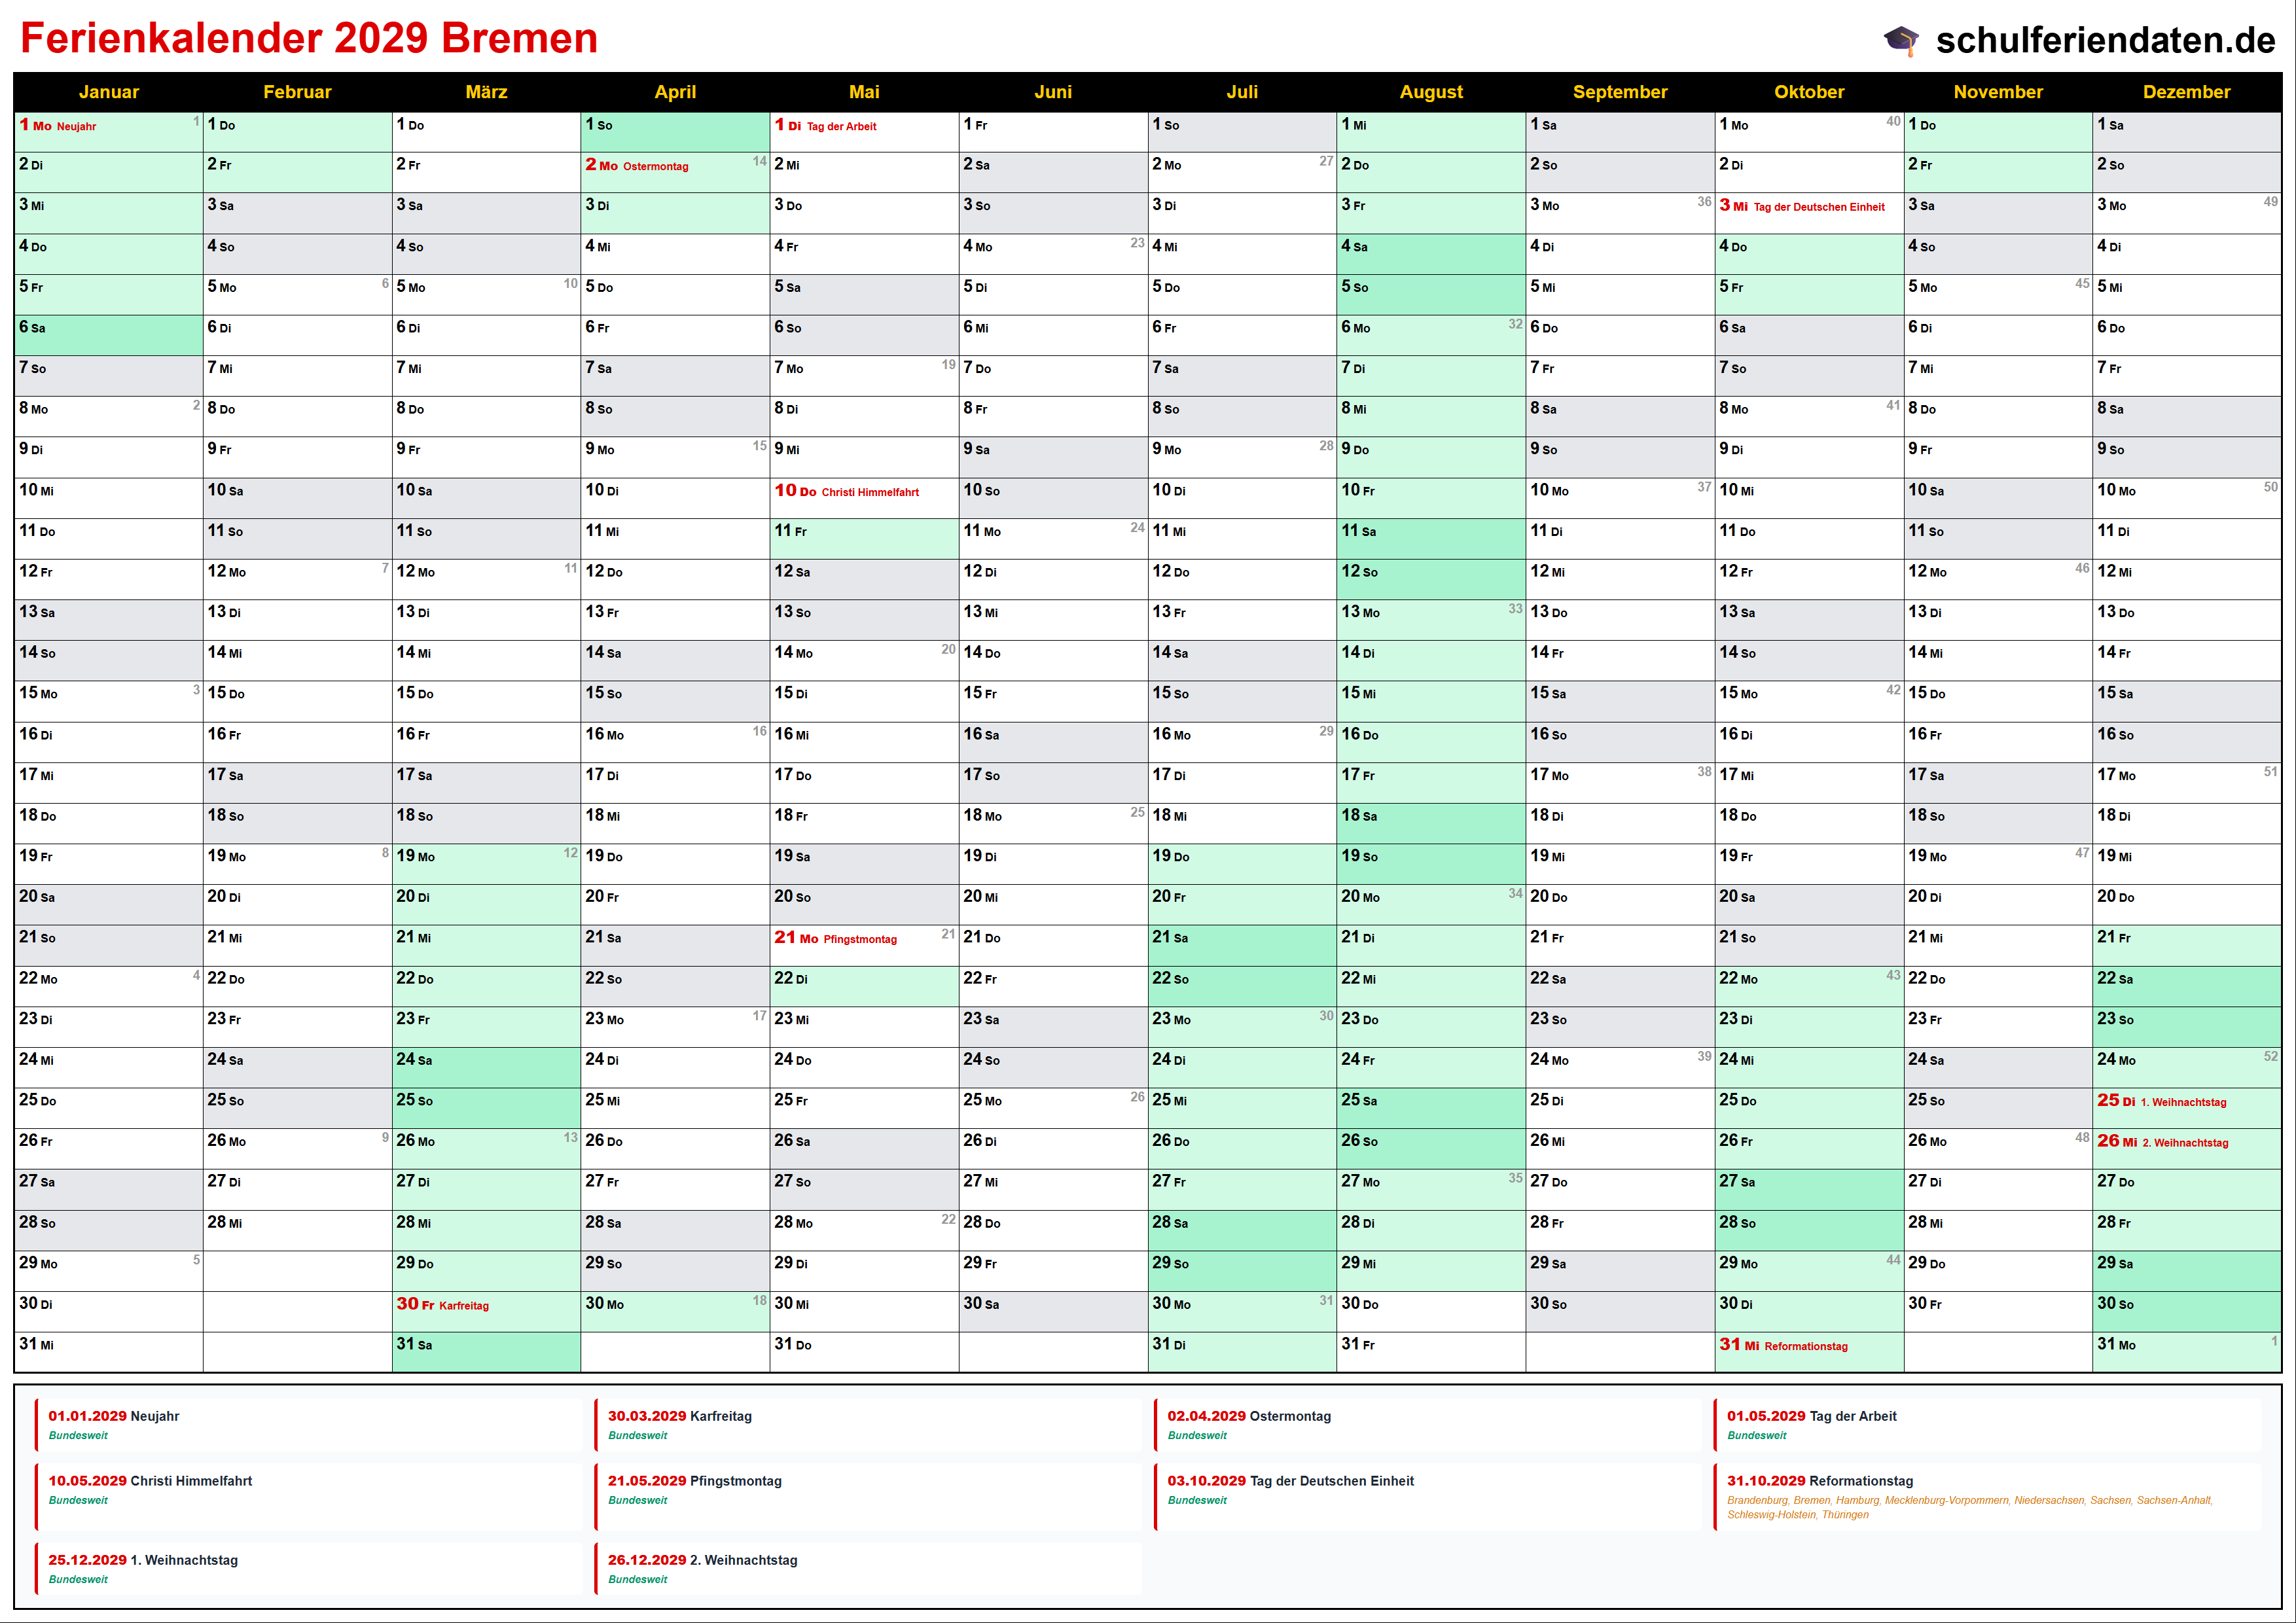
Task: Click the 10 Do Christi Himmelfahrt cell
Action: (863, 492)
